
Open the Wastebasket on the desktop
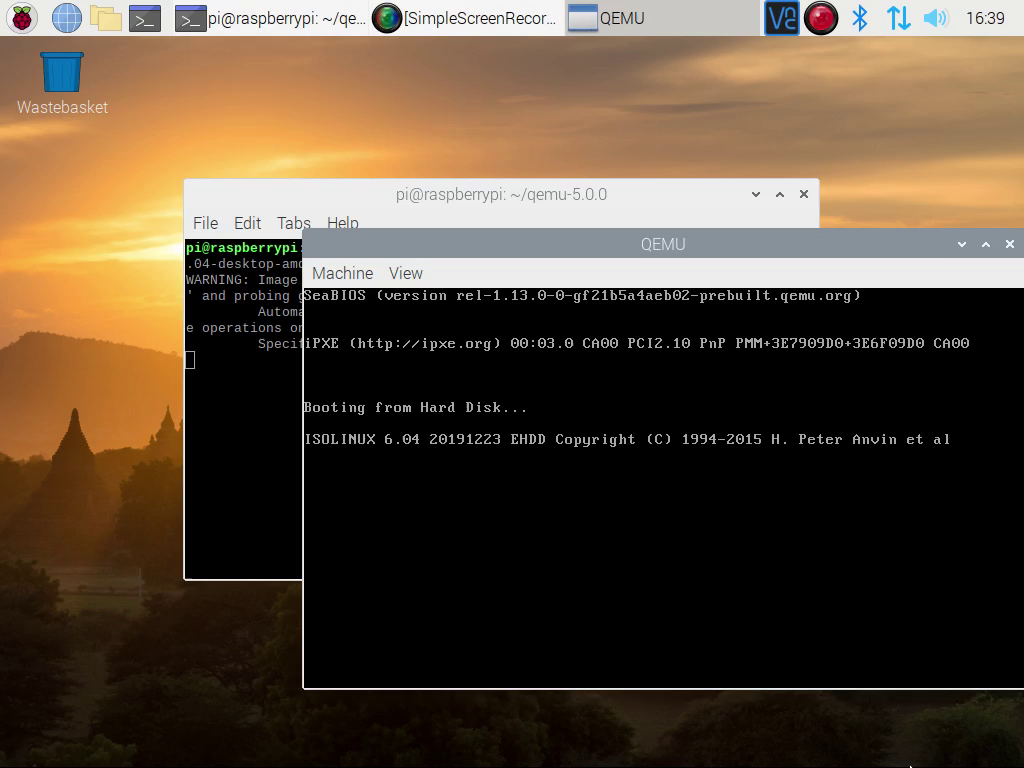pyautogui.click(x=62, y=84)
